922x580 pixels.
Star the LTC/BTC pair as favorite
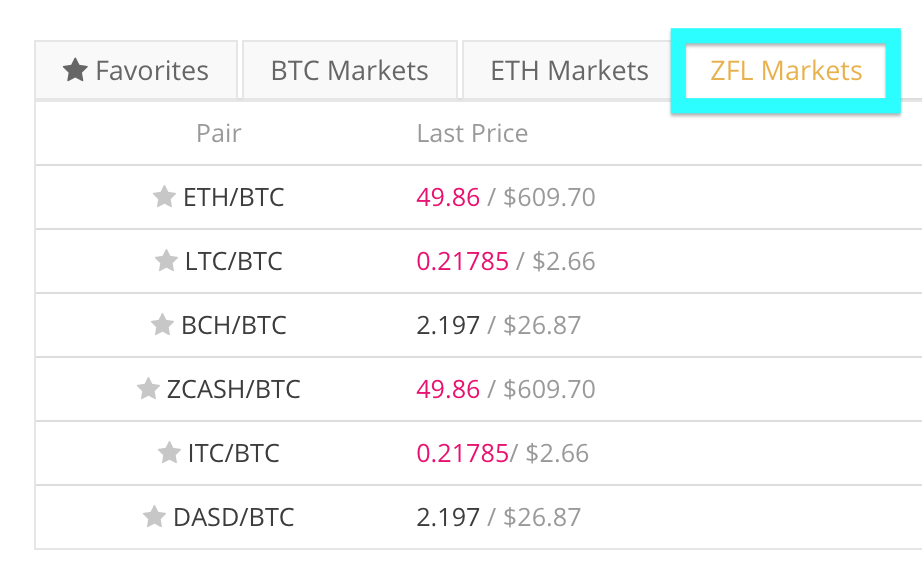coord(166,261)
